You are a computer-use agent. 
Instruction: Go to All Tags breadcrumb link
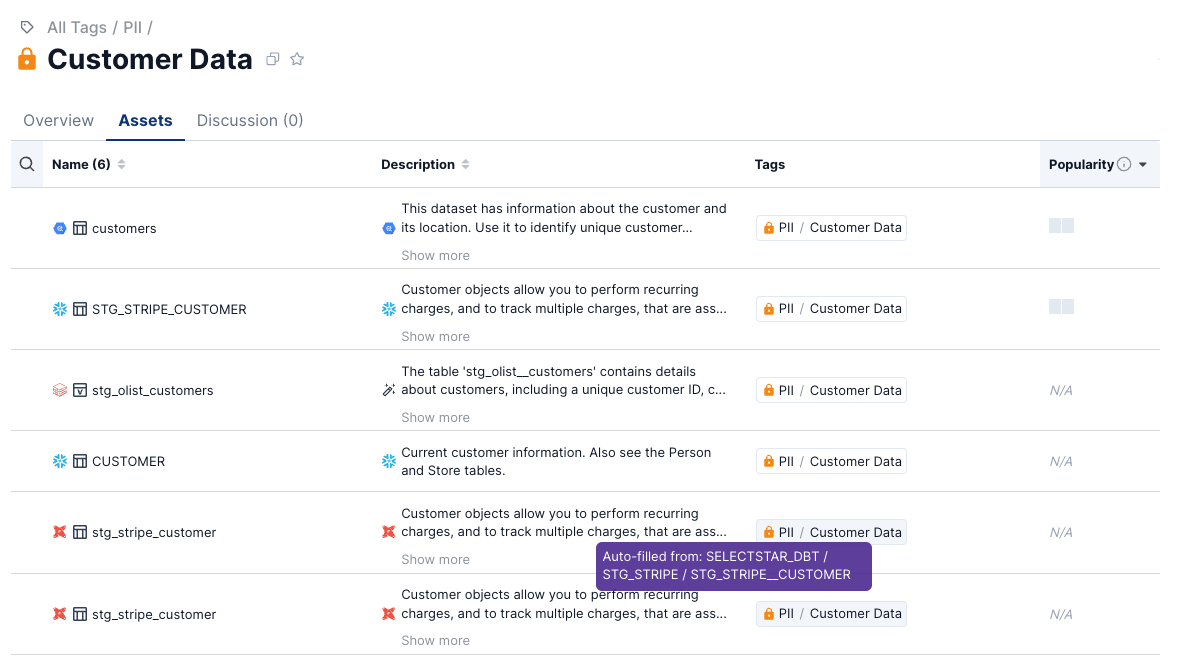[x=77, y=28]
